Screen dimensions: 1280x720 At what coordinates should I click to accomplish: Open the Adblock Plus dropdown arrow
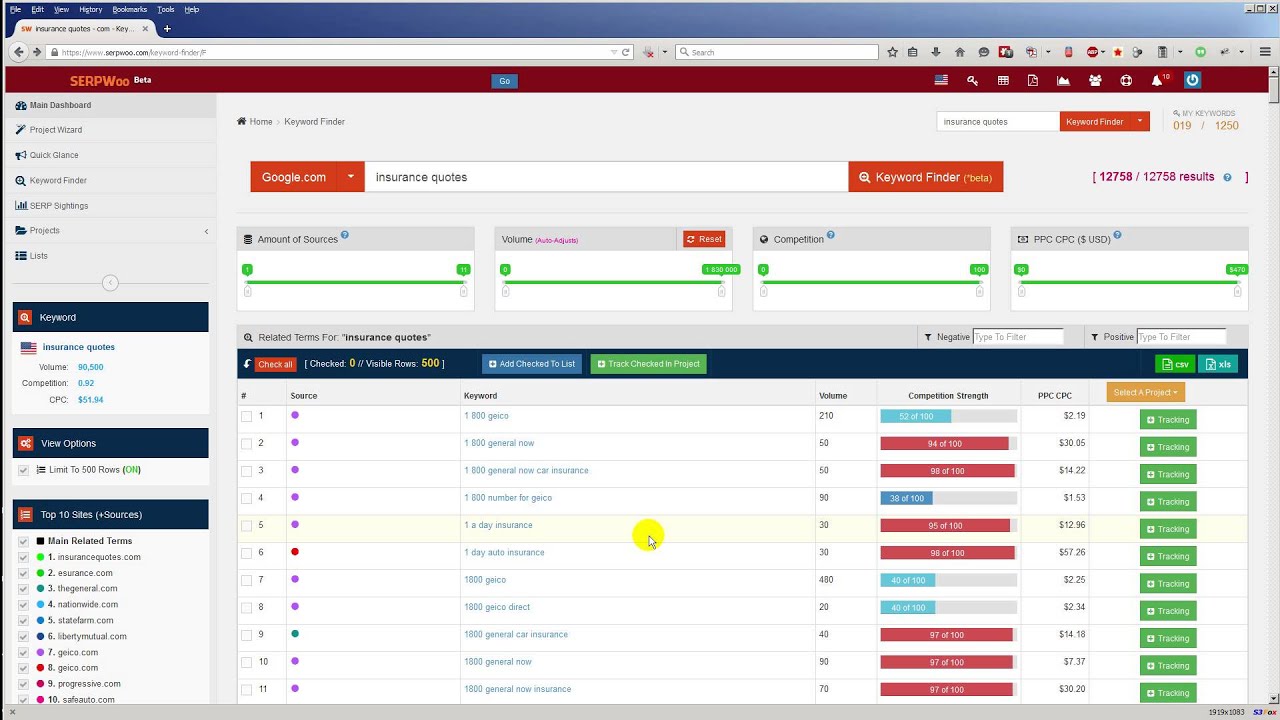pyautogui.click(x=1105, y=52)
